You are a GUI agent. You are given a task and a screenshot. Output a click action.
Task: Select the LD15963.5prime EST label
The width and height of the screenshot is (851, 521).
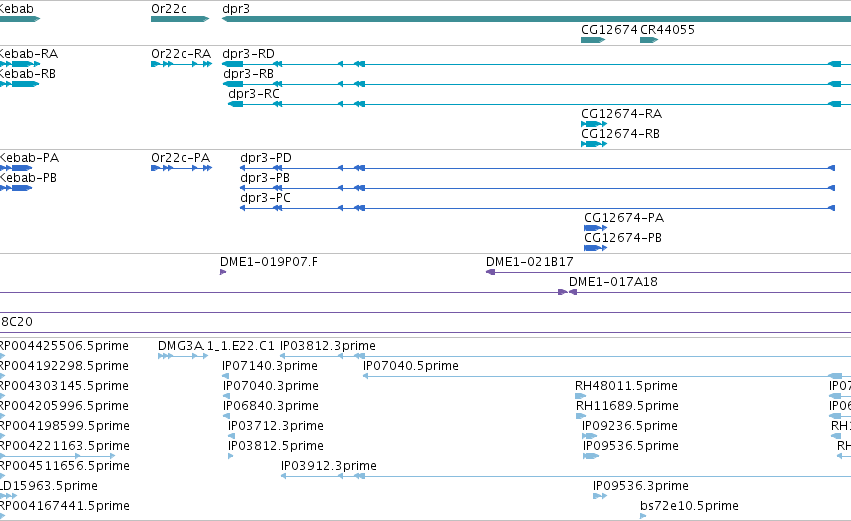[x=49, y=486]
